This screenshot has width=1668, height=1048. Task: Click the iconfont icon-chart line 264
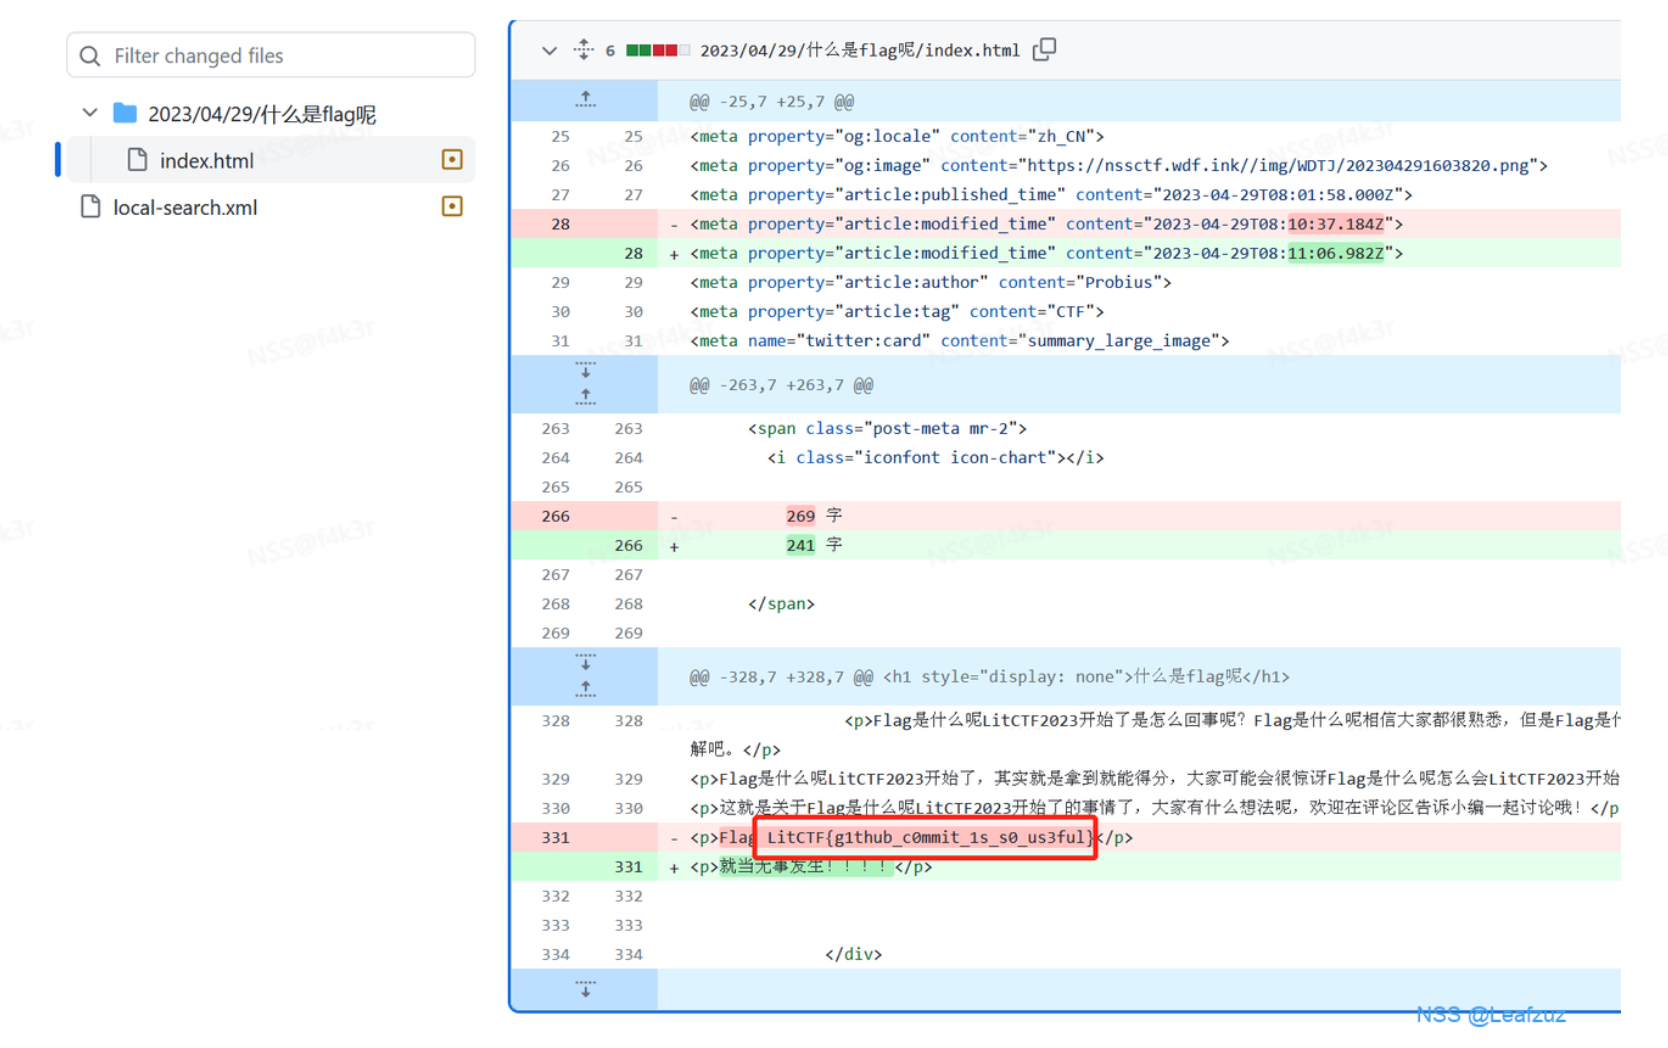[935, 457]
